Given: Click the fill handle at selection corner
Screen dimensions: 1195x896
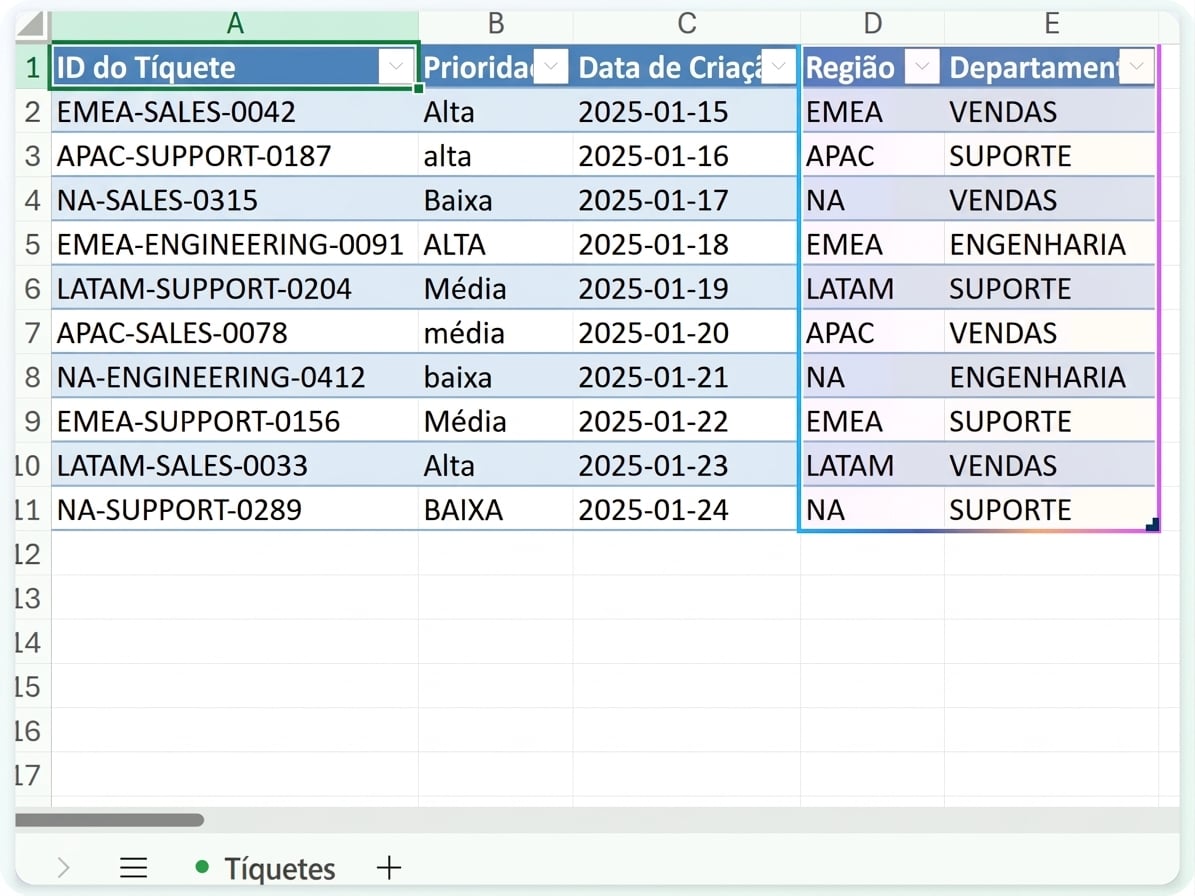Looking at the screenshot, I should [x=1152, y=524].
